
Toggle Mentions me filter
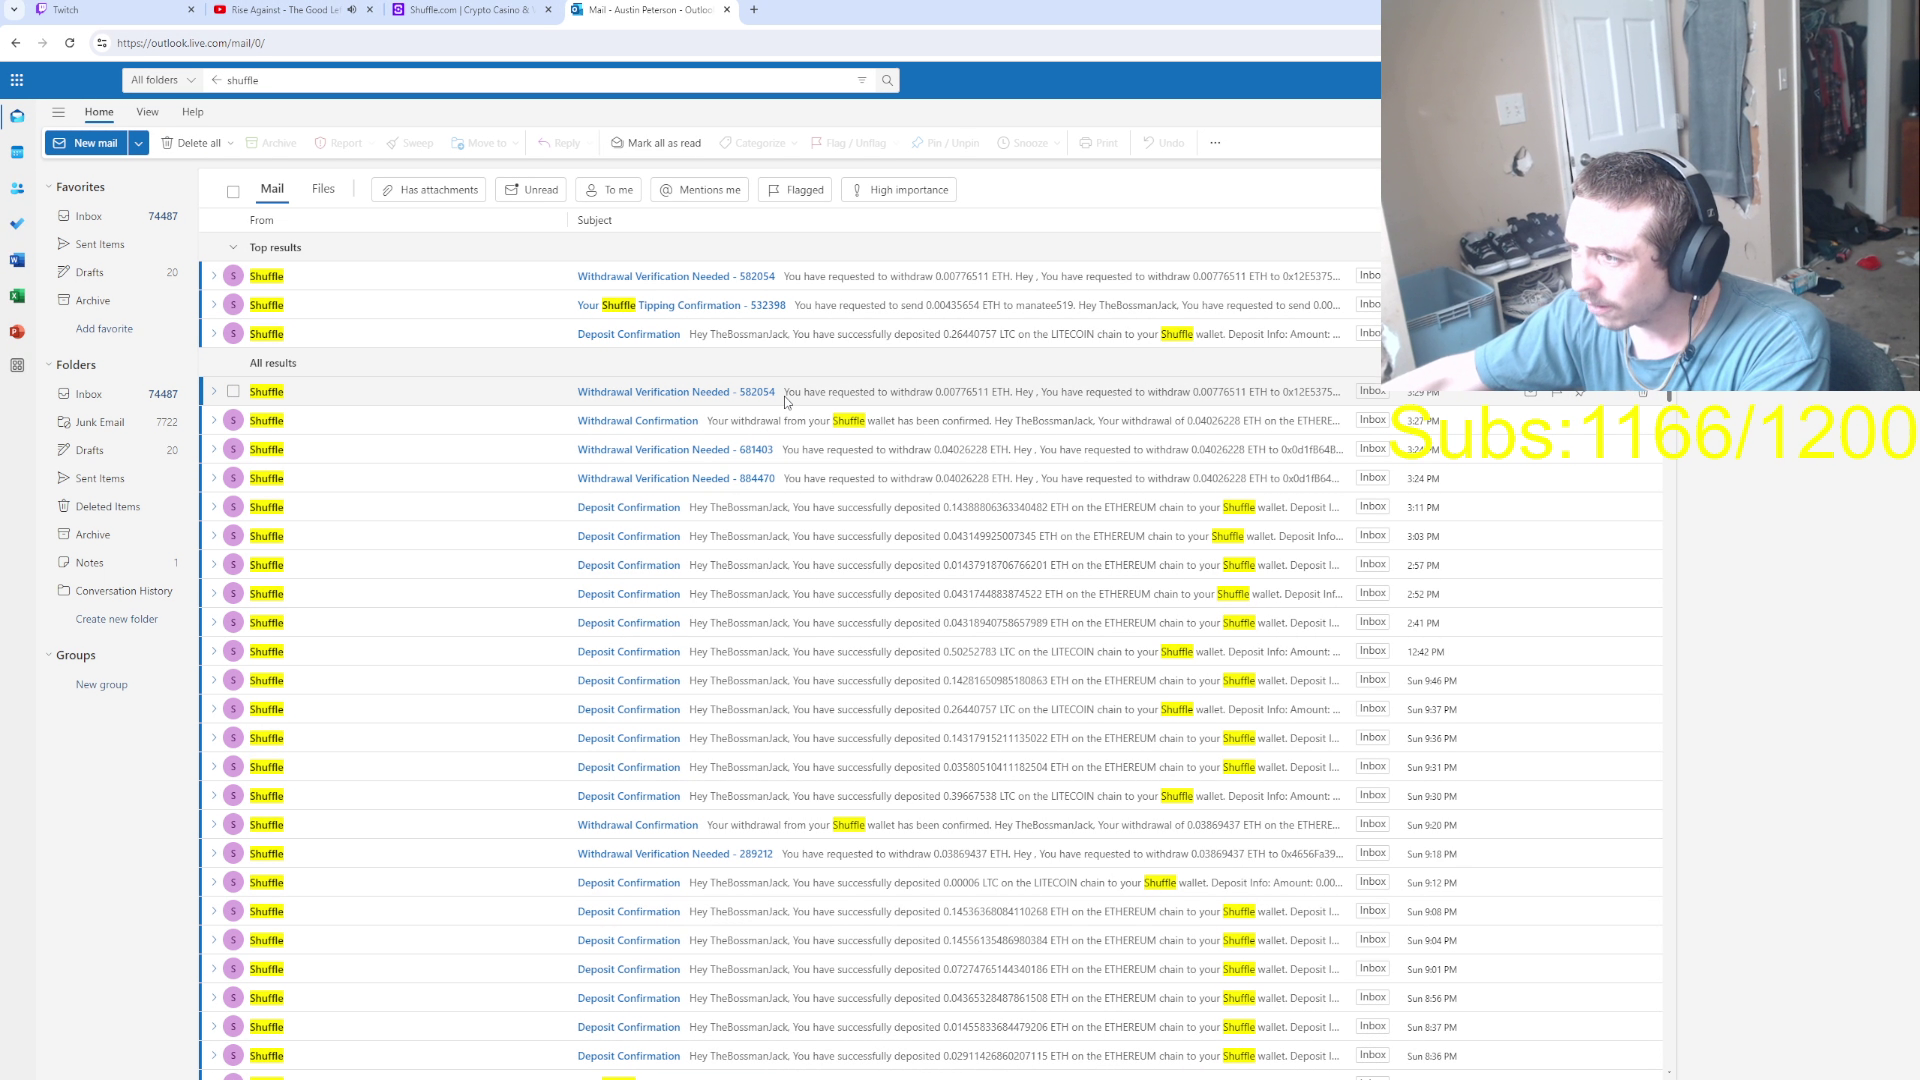click(700, 190)
